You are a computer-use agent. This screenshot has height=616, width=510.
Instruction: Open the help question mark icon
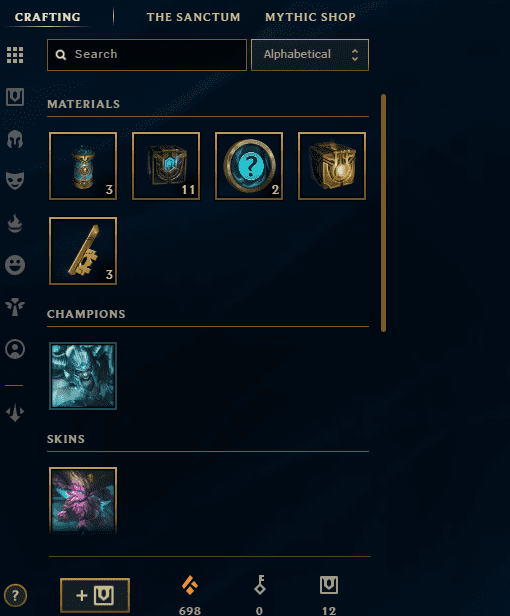[x=15, y=596]
